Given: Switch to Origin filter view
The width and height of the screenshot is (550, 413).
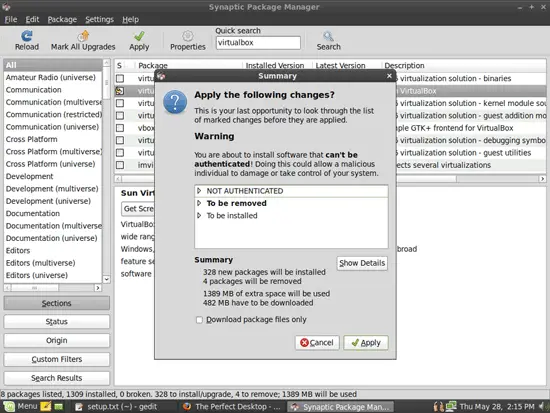Looking at the screenshot, I should [x=56, y=341].
